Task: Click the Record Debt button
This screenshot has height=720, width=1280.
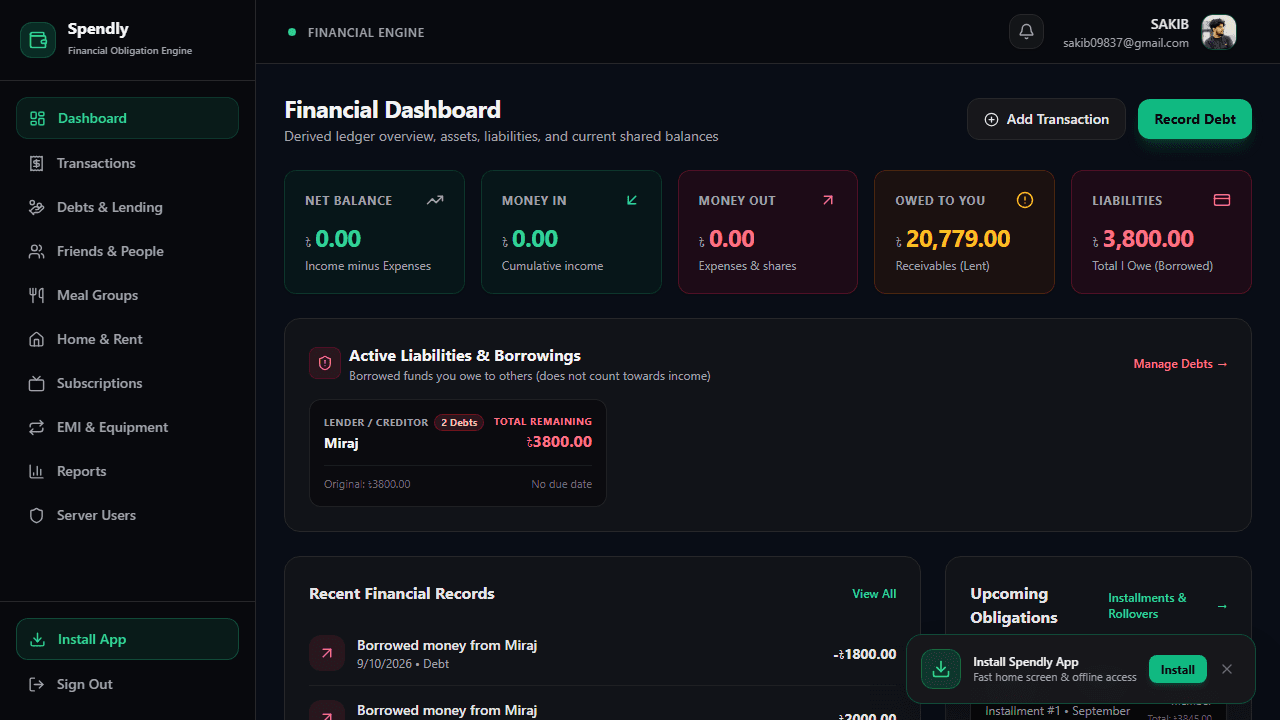Action: point(1195,119)
